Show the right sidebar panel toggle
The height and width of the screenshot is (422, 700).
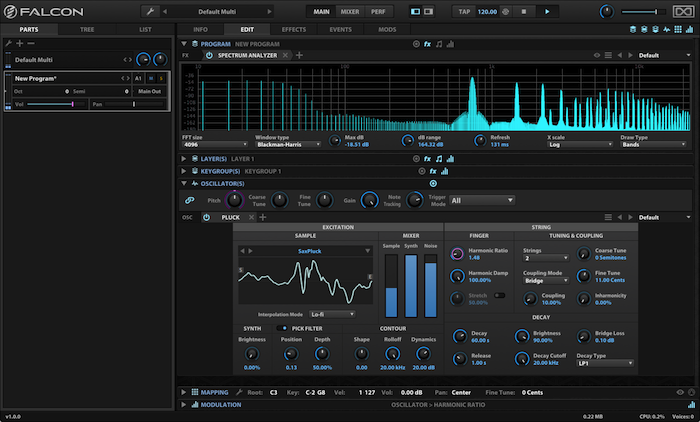point(429,12)
